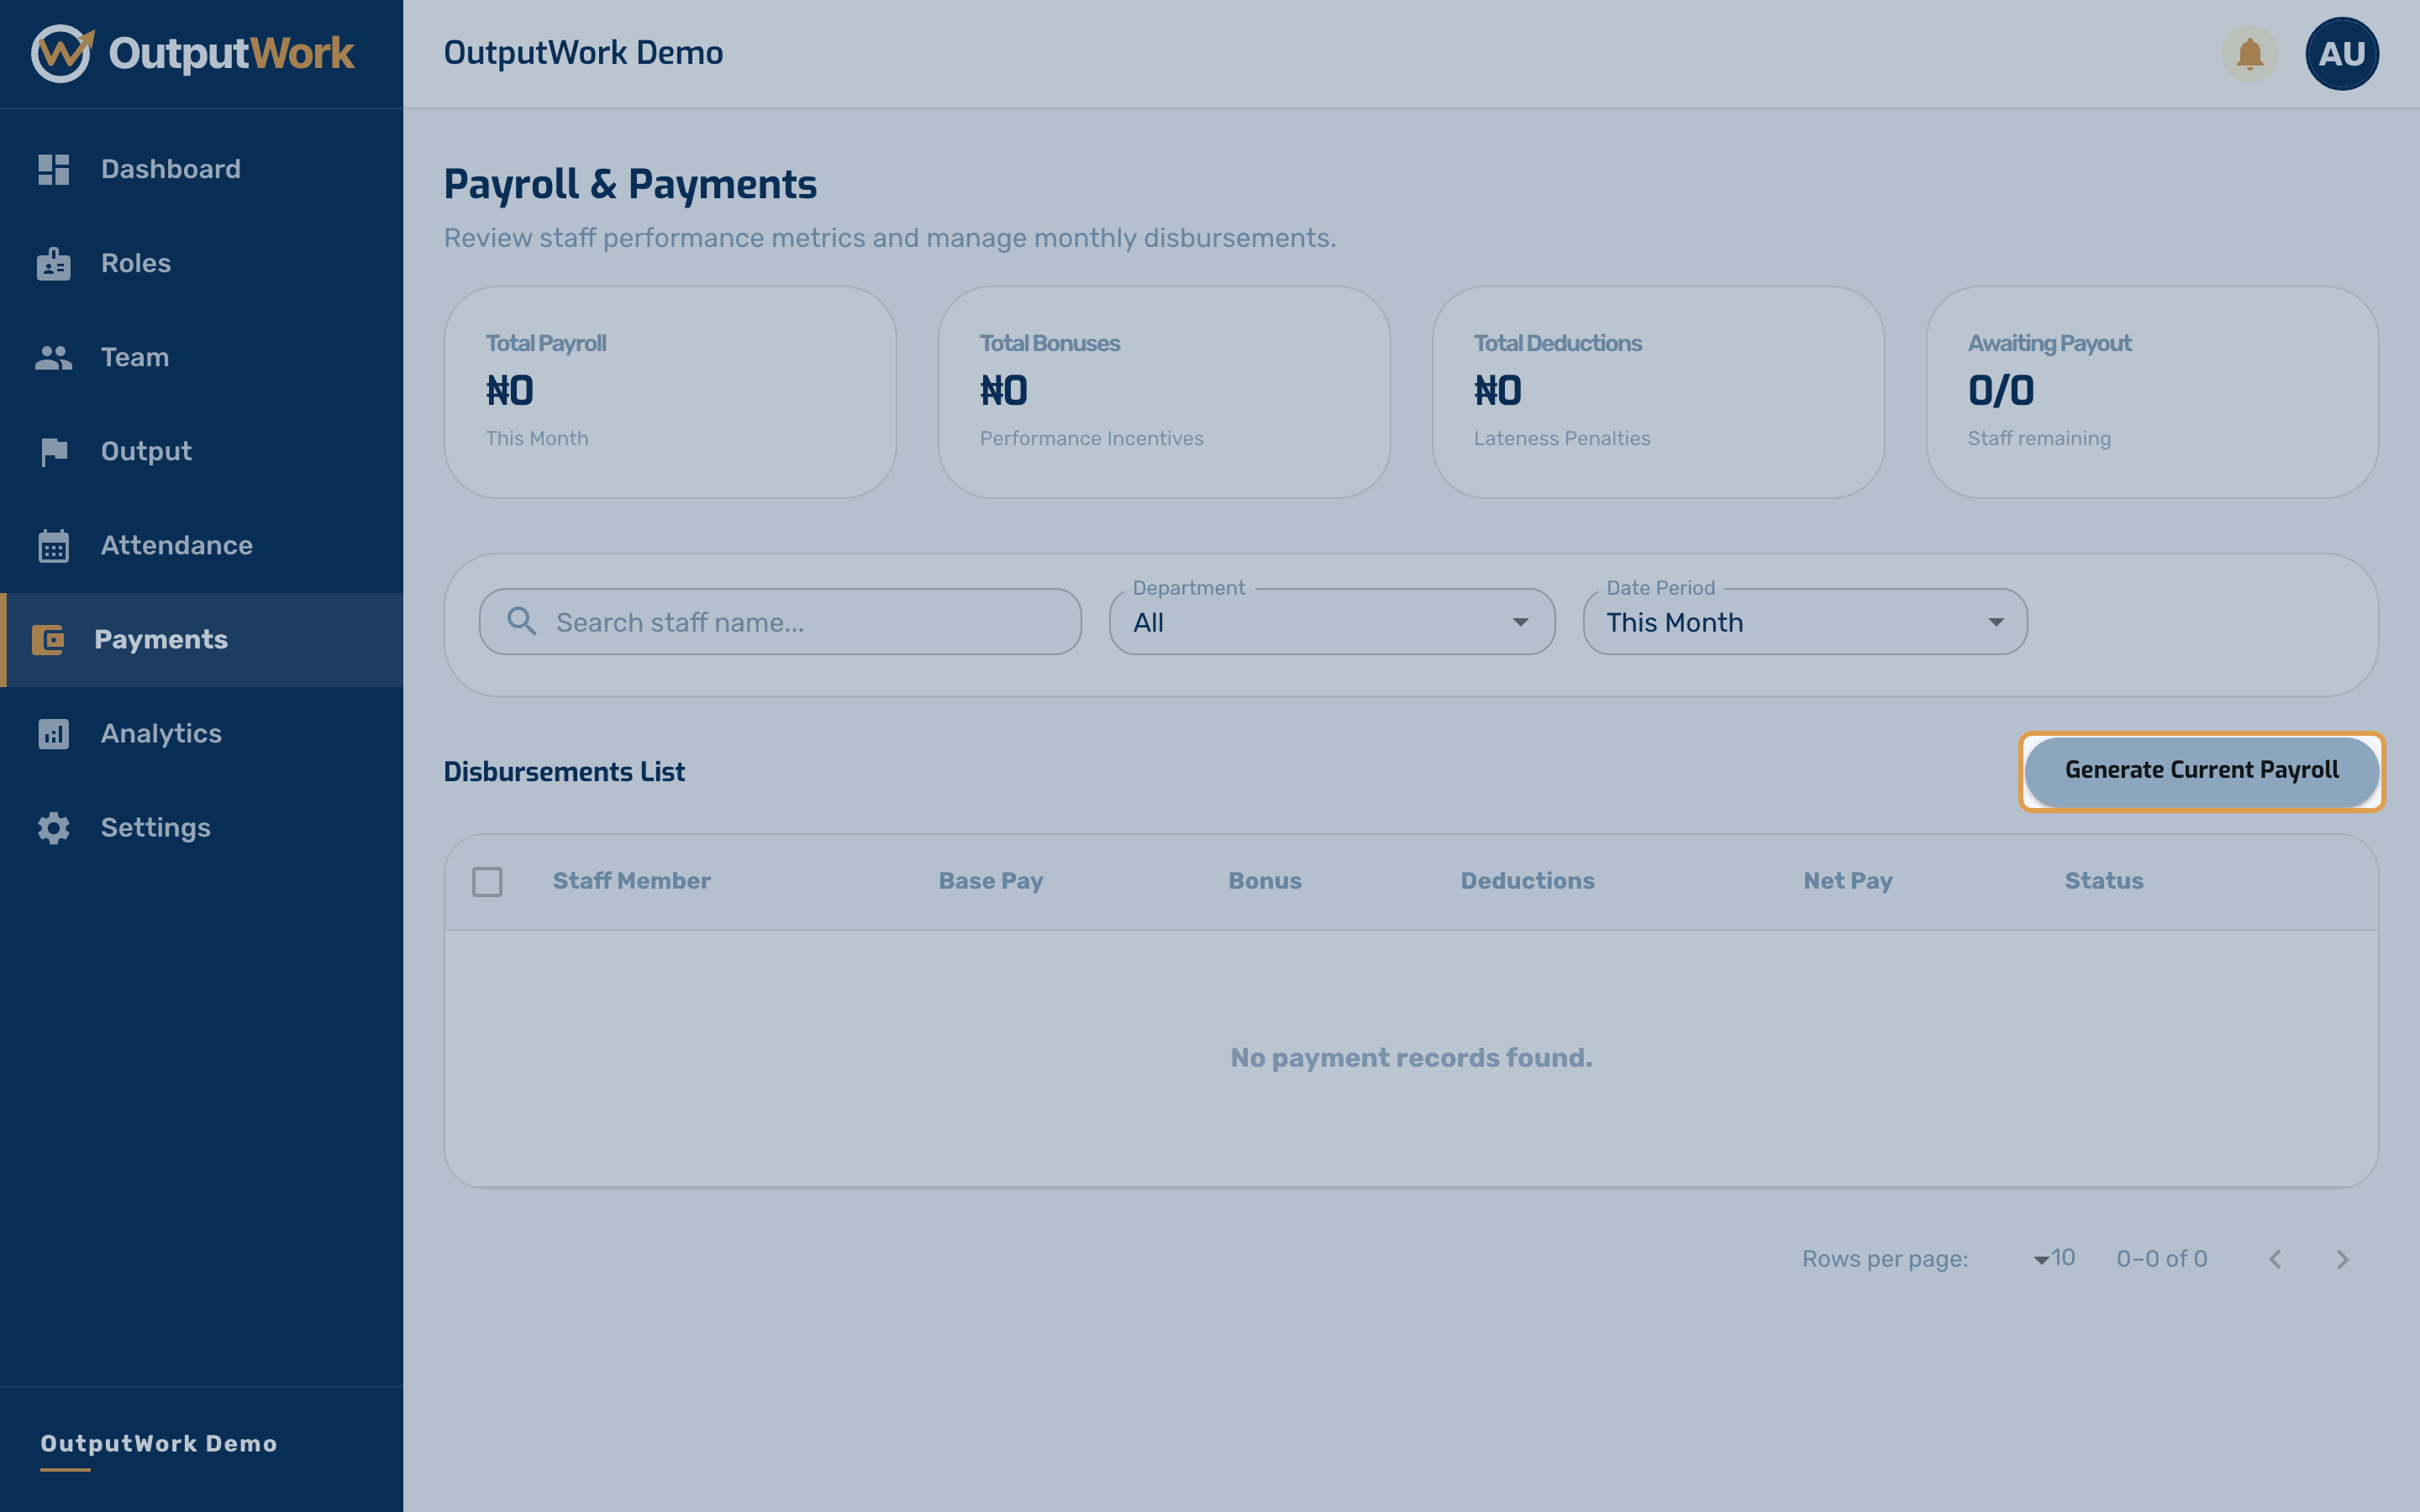Click the Total Bonuses card
Screen dimensions: 2420x1512
click(x=1164, y=392)
